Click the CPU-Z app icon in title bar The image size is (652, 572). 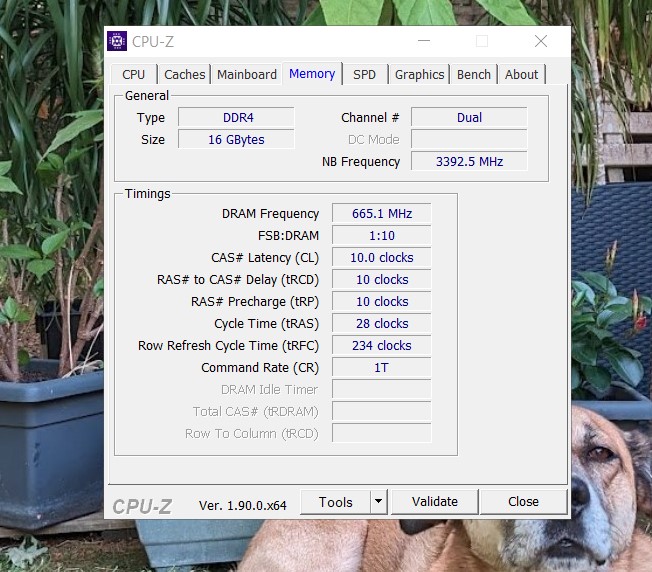coord(117,41)
